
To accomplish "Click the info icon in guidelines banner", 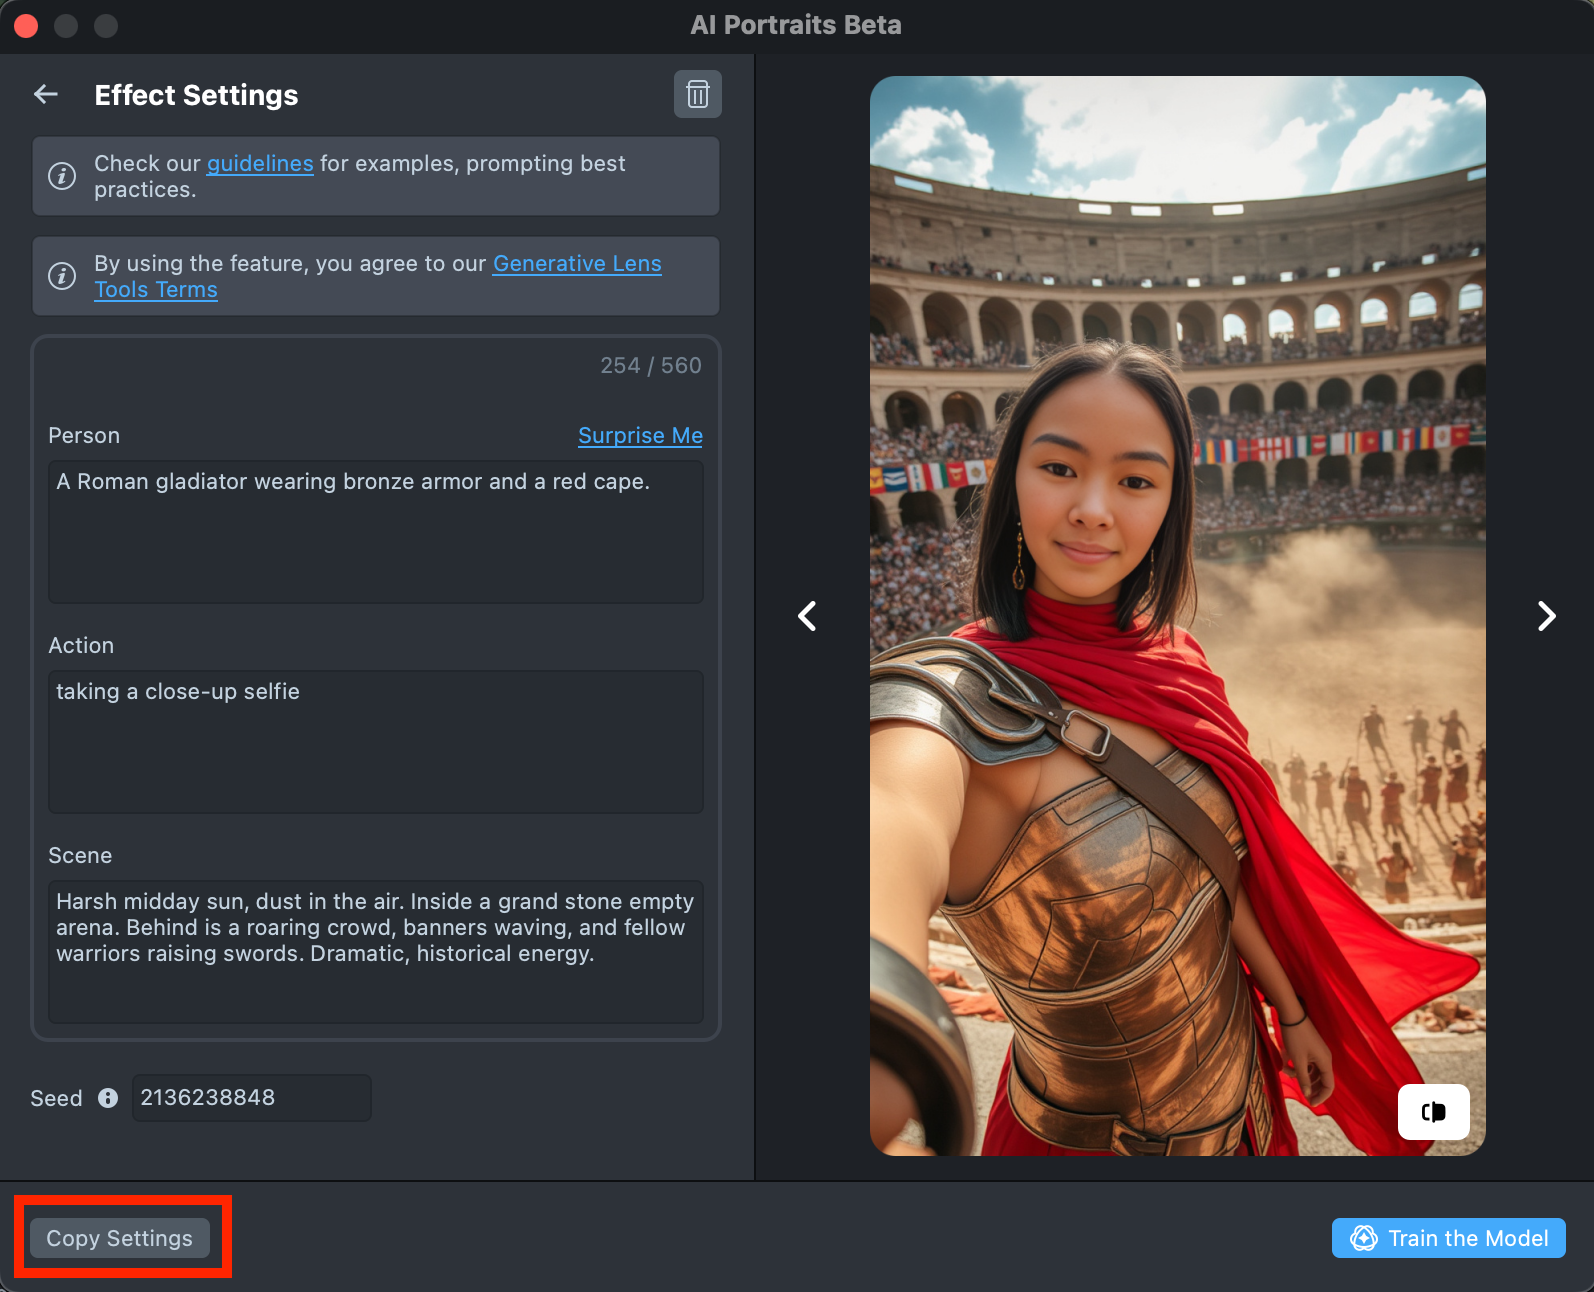I will 62,176.
